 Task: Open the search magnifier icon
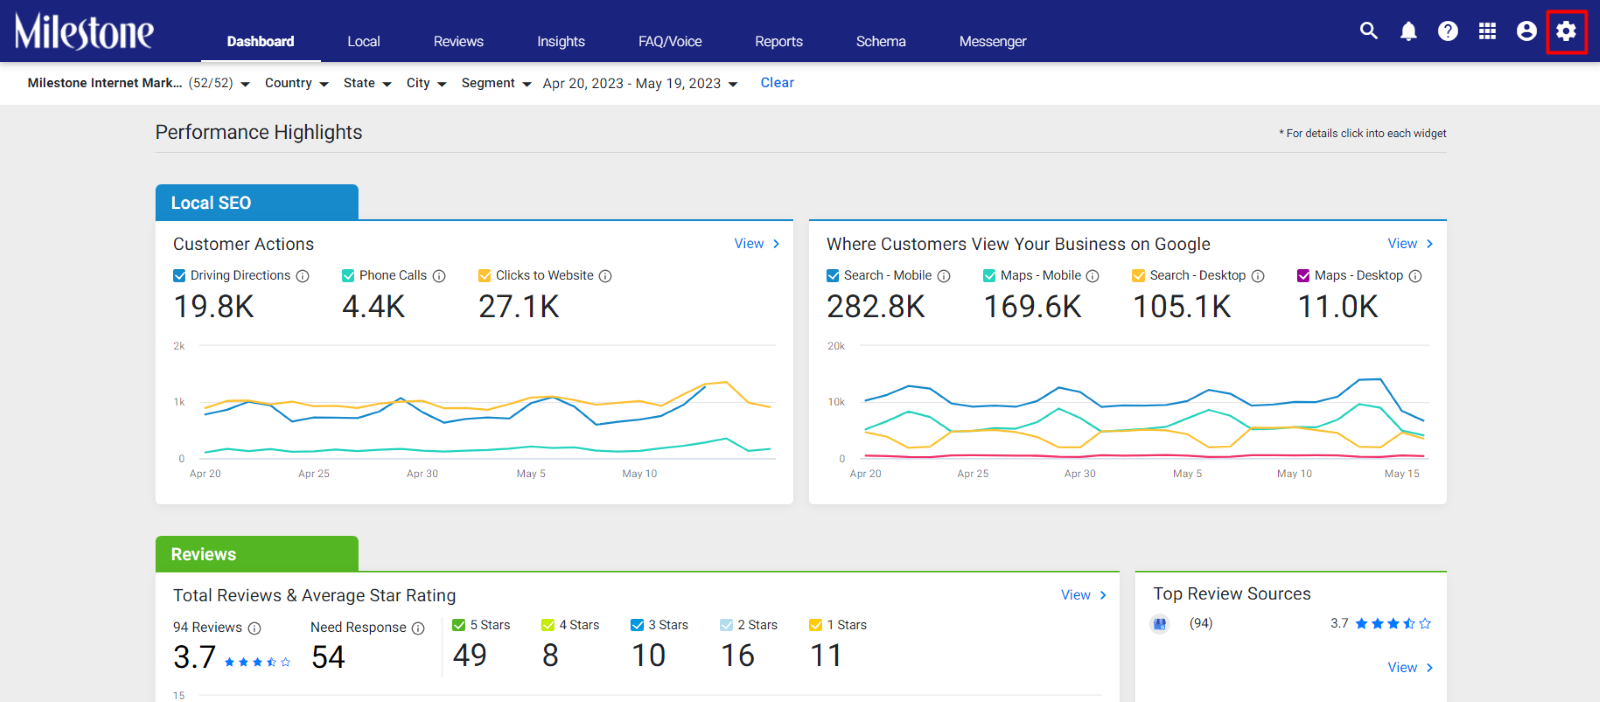[1368, 31]
